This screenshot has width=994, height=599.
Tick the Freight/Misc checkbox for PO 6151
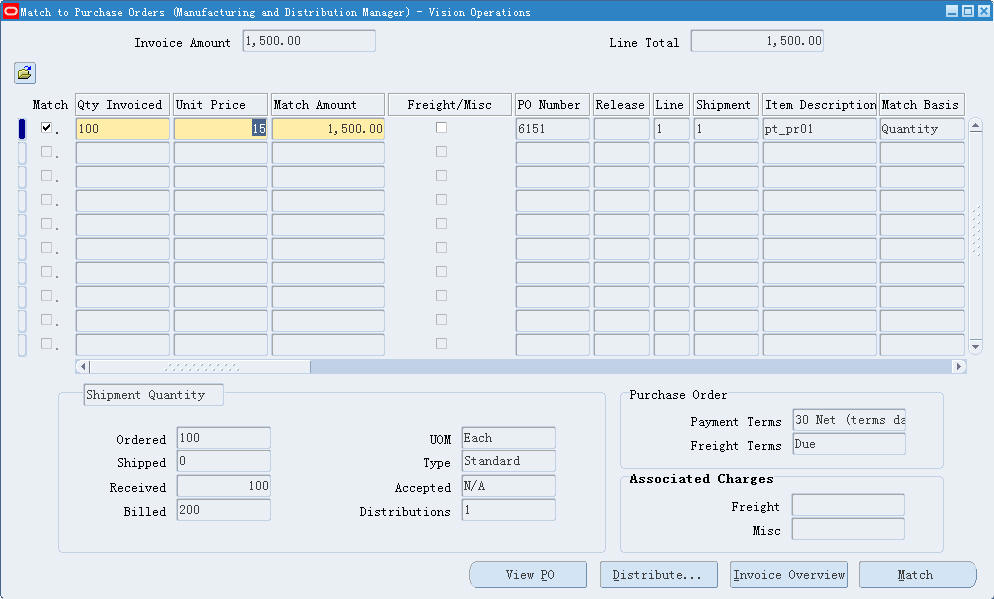coord(441,127)
